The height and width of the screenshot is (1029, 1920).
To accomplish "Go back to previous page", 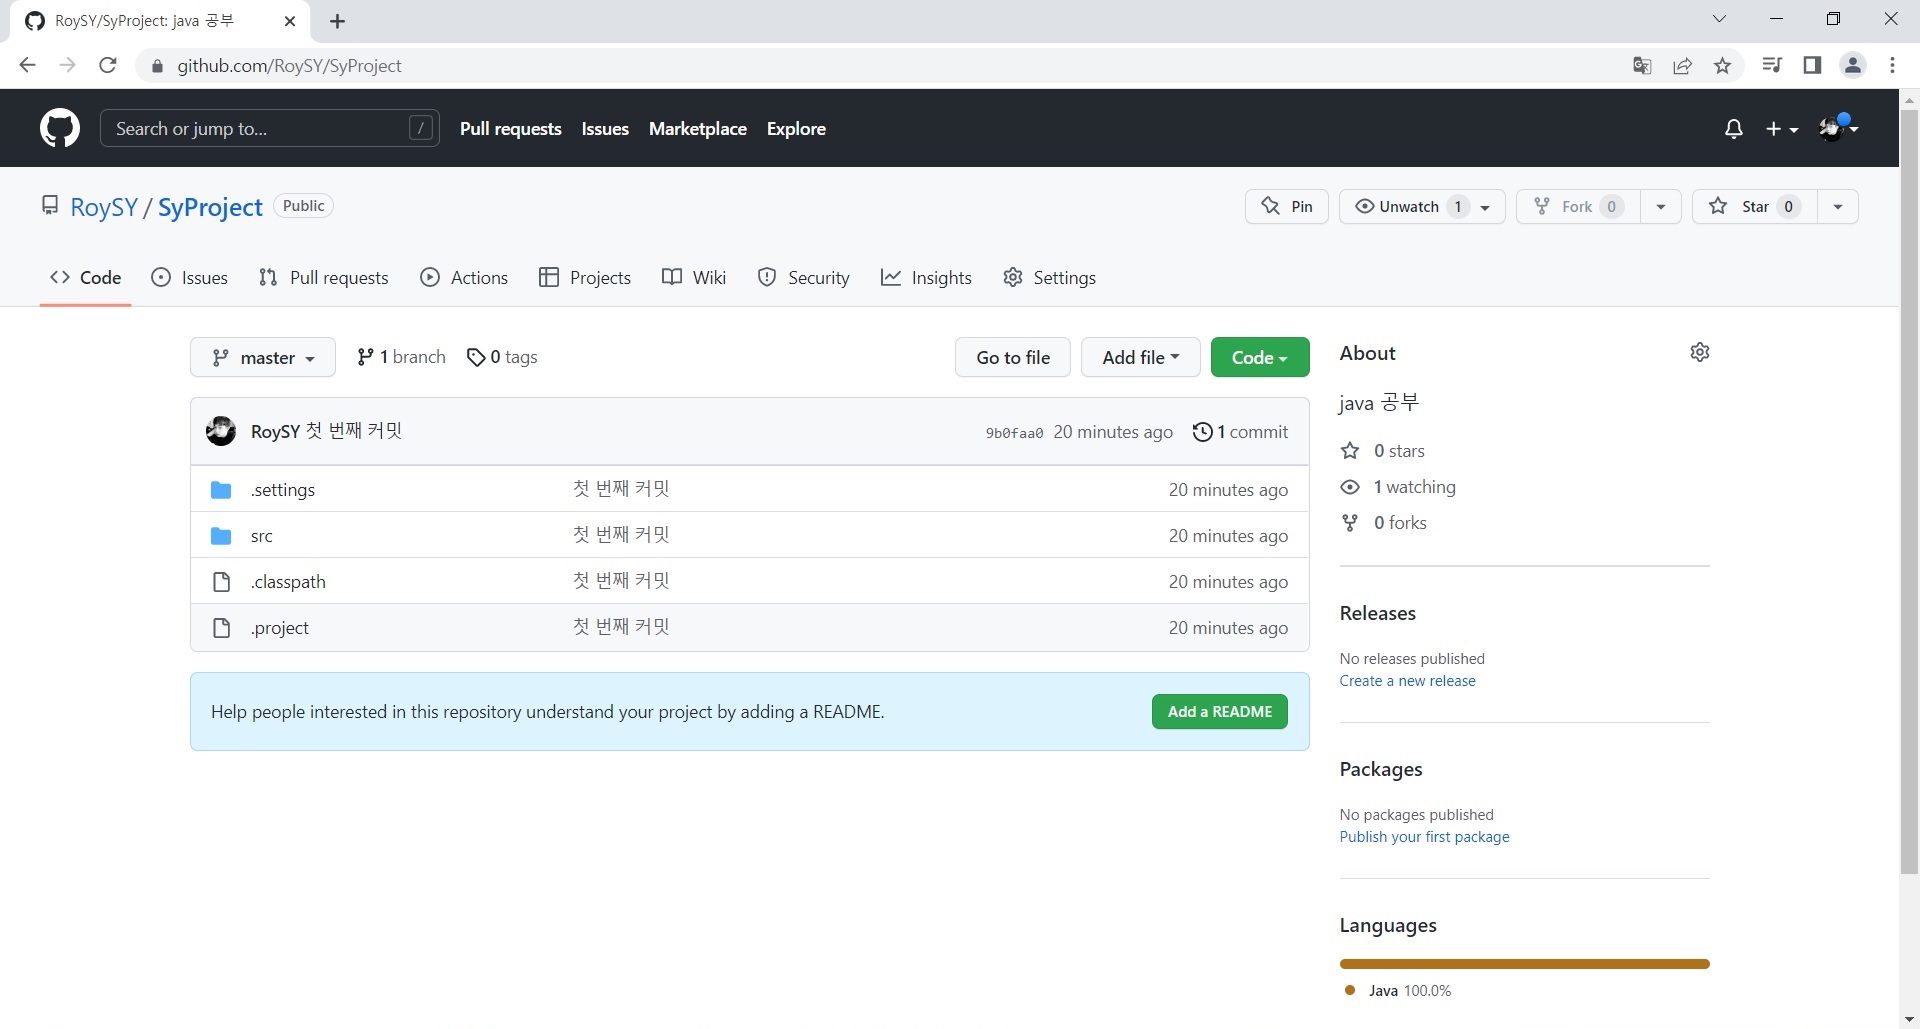I will pos(28,66).
